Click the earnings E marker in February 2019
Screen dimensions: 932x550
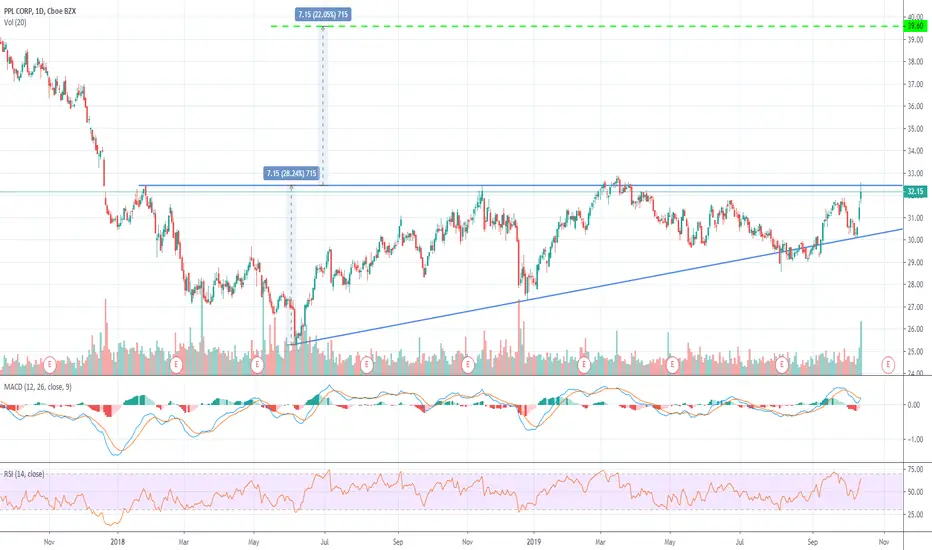584,364
